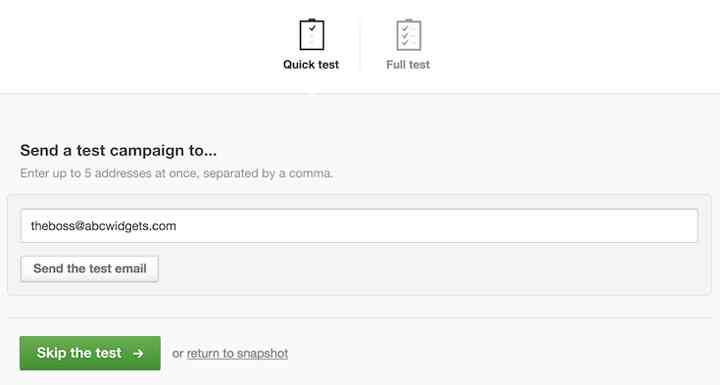Skip the test with green button
The image size is (720, 385).
90,353
